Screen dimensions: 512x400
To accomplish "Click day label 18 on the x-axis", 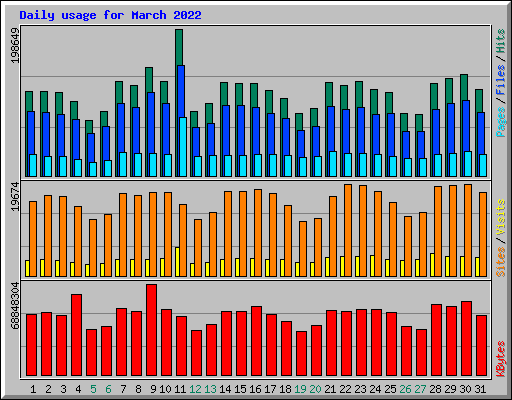I will coord(285,389).
